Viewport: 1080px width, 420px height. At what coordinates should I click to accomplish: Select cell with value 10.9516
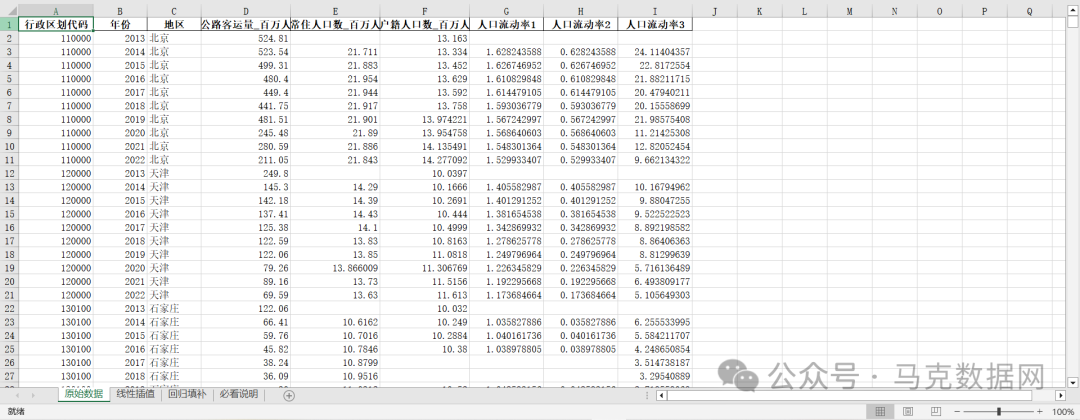tap(335, 375)
